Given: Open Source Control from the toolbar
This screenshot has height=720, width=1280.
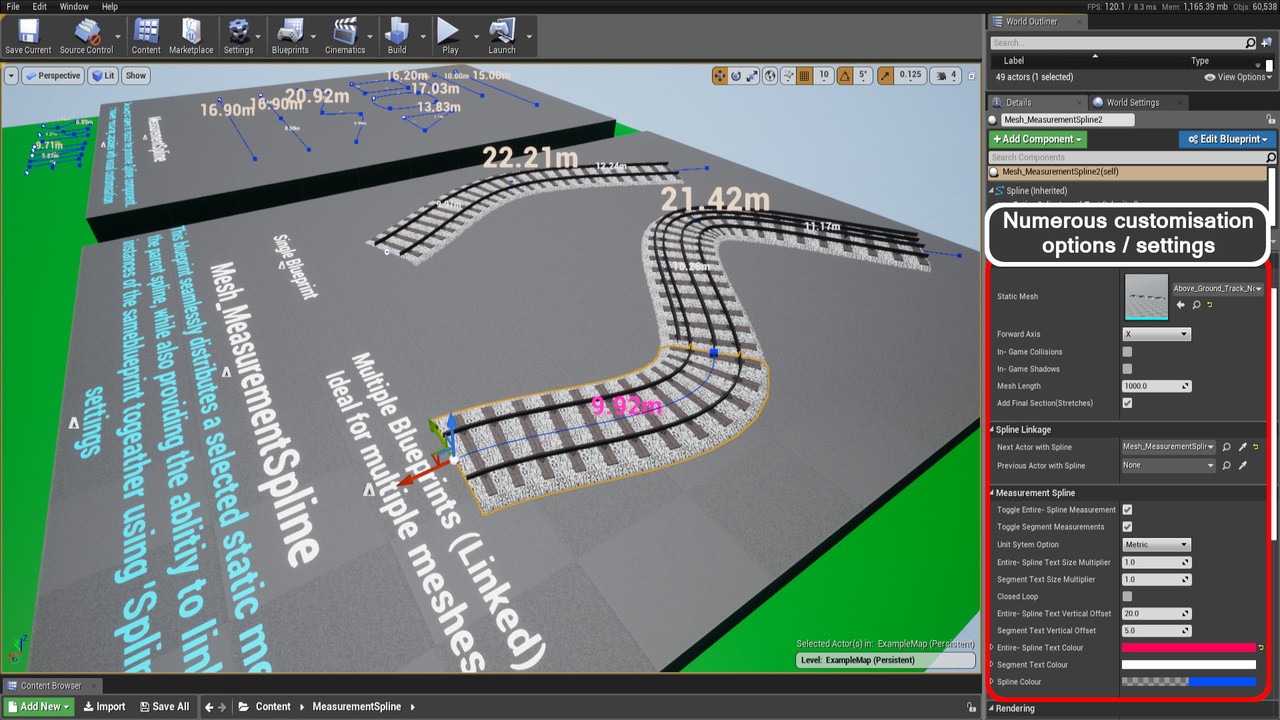Looking at the screenshot, I should (x=86, y=36).
